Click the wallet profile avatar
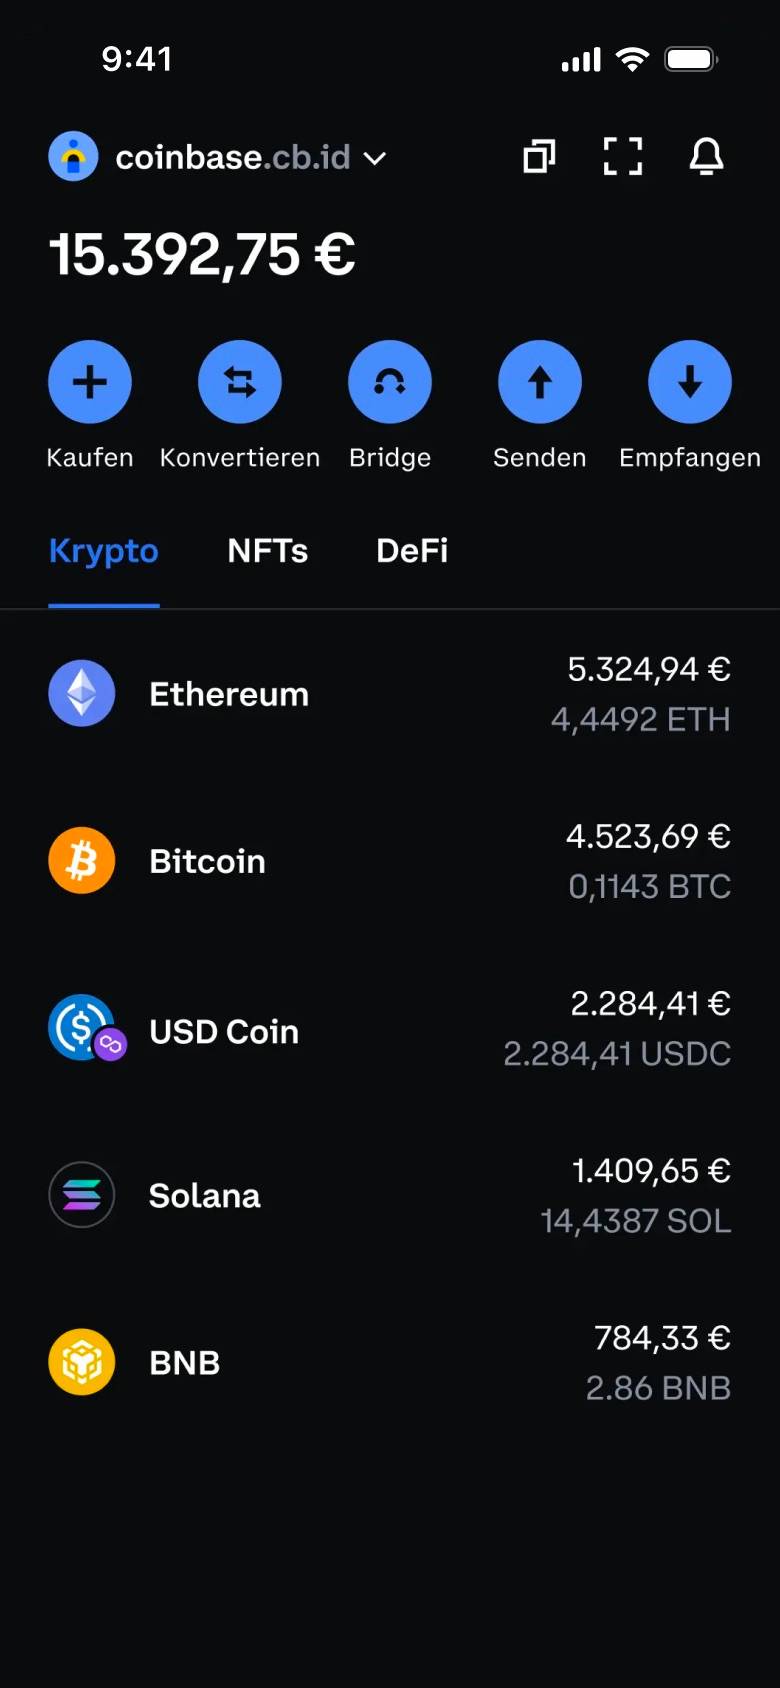The width and height of the screenshot is (780, 1688). [x=73, y=156]
